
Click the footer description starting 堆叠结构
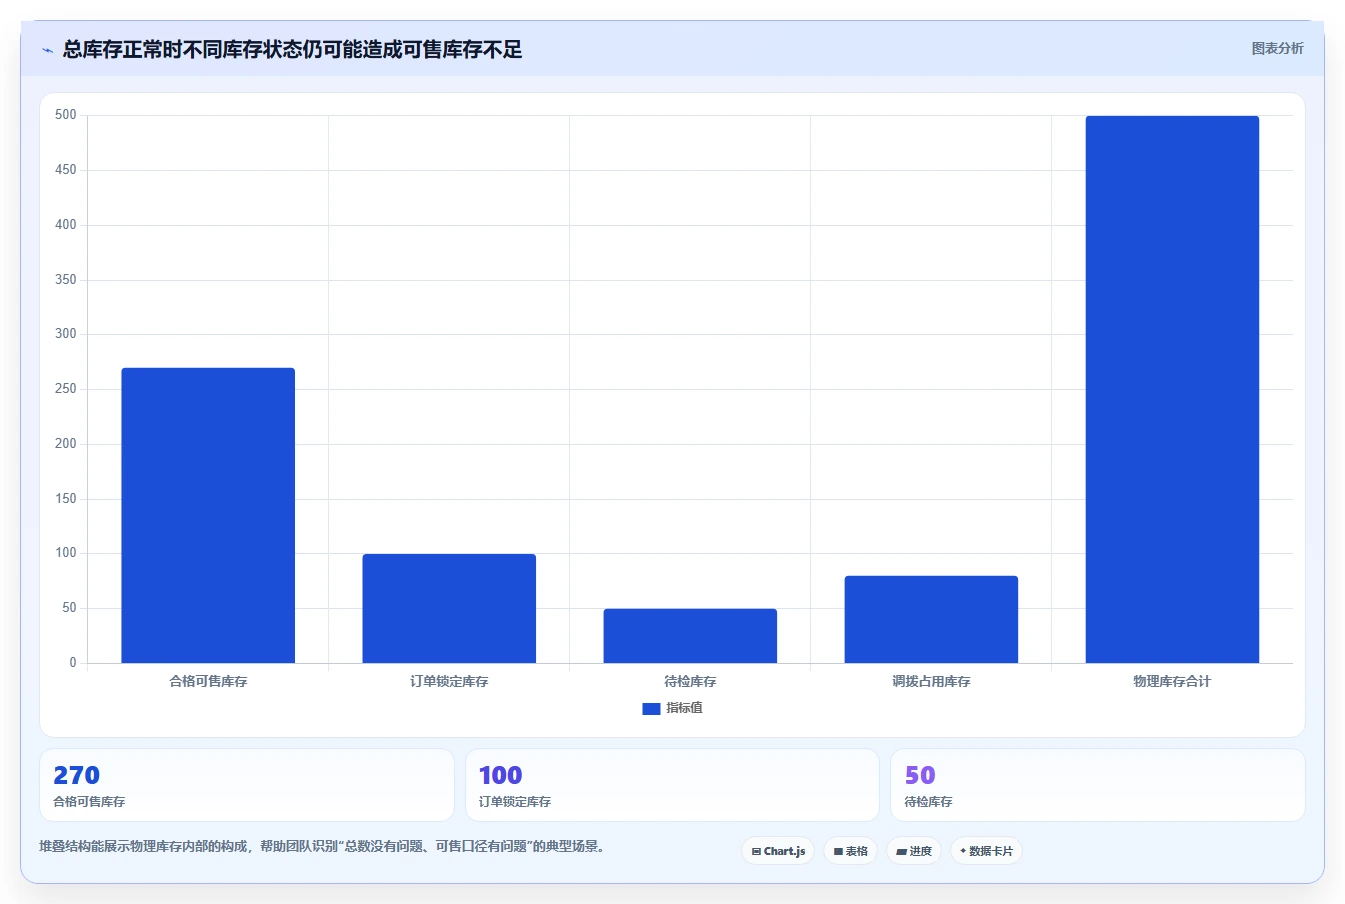(324, 846)
